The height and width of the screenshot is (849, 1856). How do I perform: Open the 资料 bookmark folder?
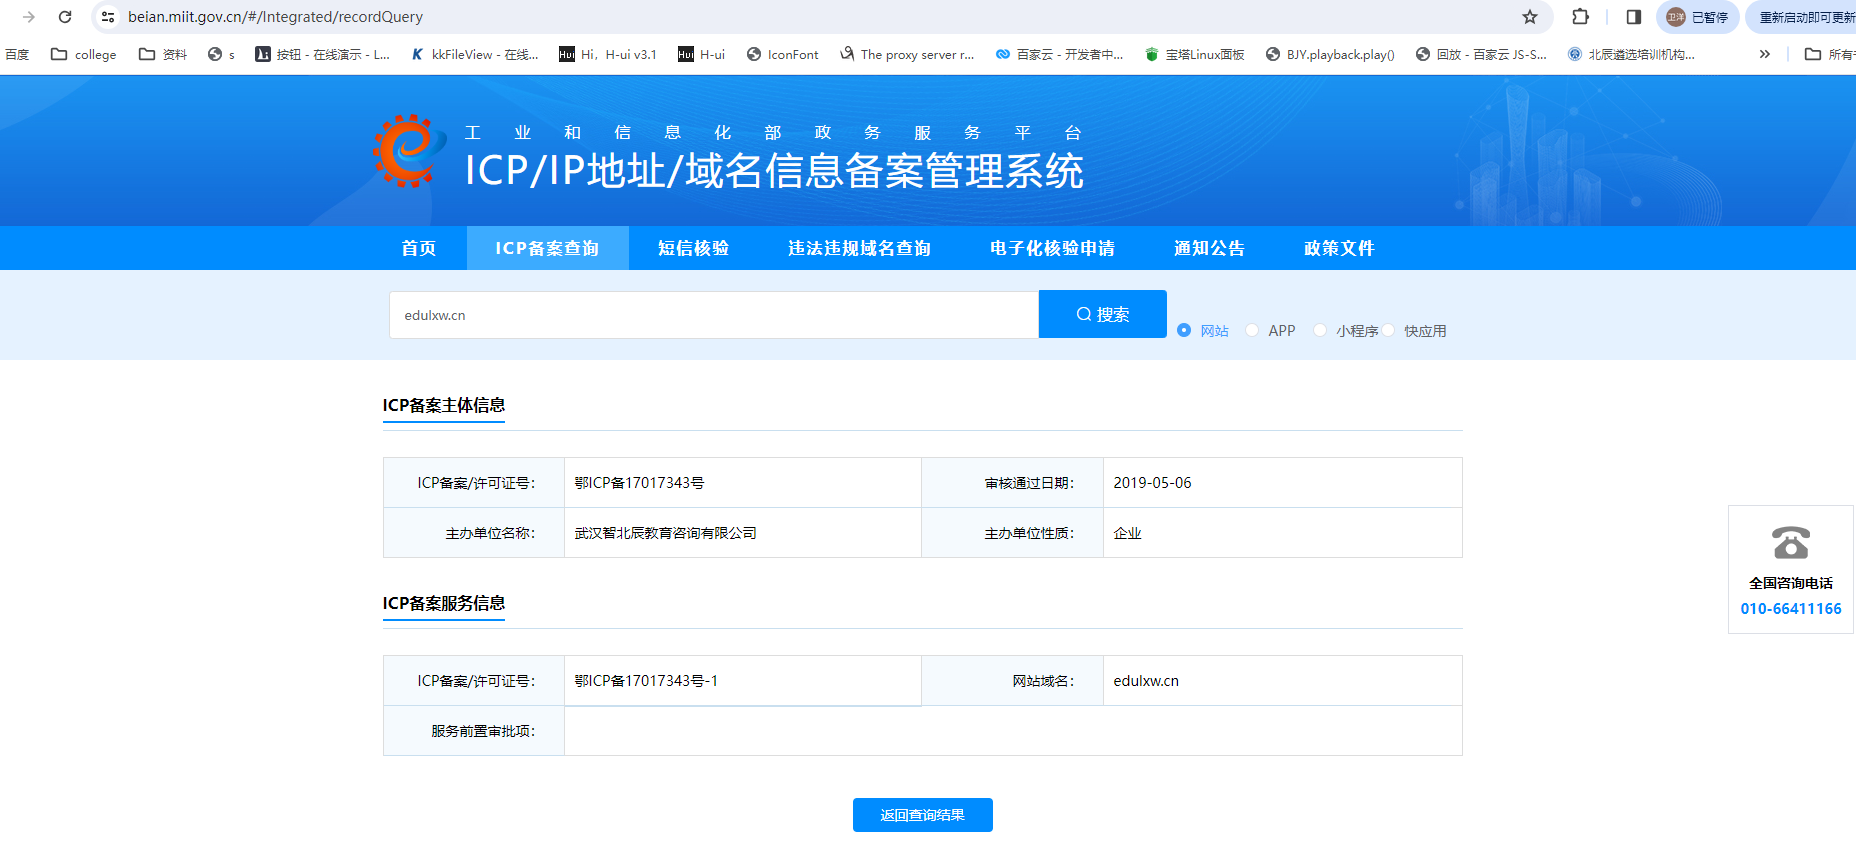click(163, 55)
